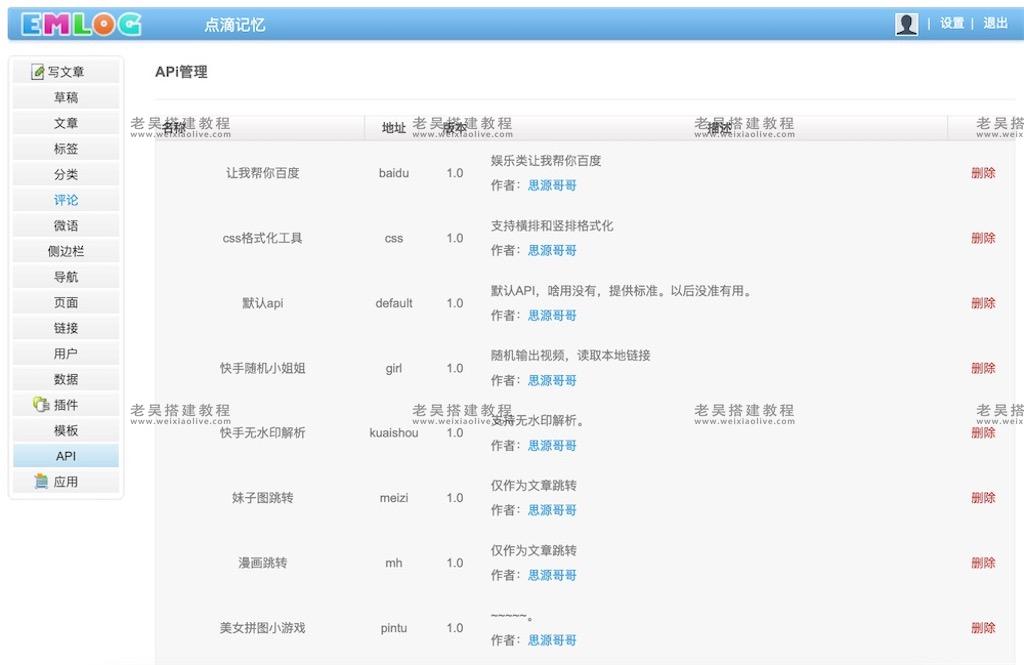Open 设置 from the top bar

[950, 22]
